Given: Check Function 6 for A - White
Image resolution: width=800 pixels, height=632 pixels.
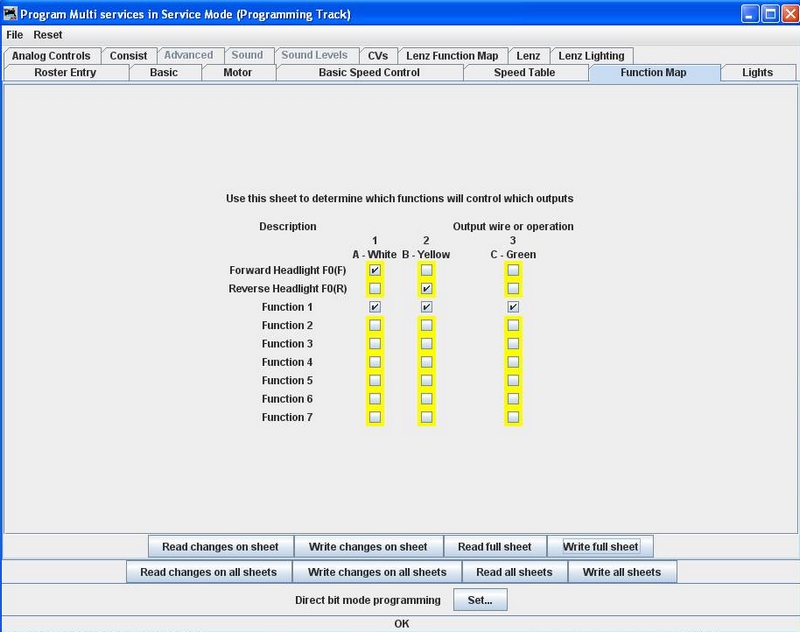Looking at the screenshot, I should pos(374,398).
